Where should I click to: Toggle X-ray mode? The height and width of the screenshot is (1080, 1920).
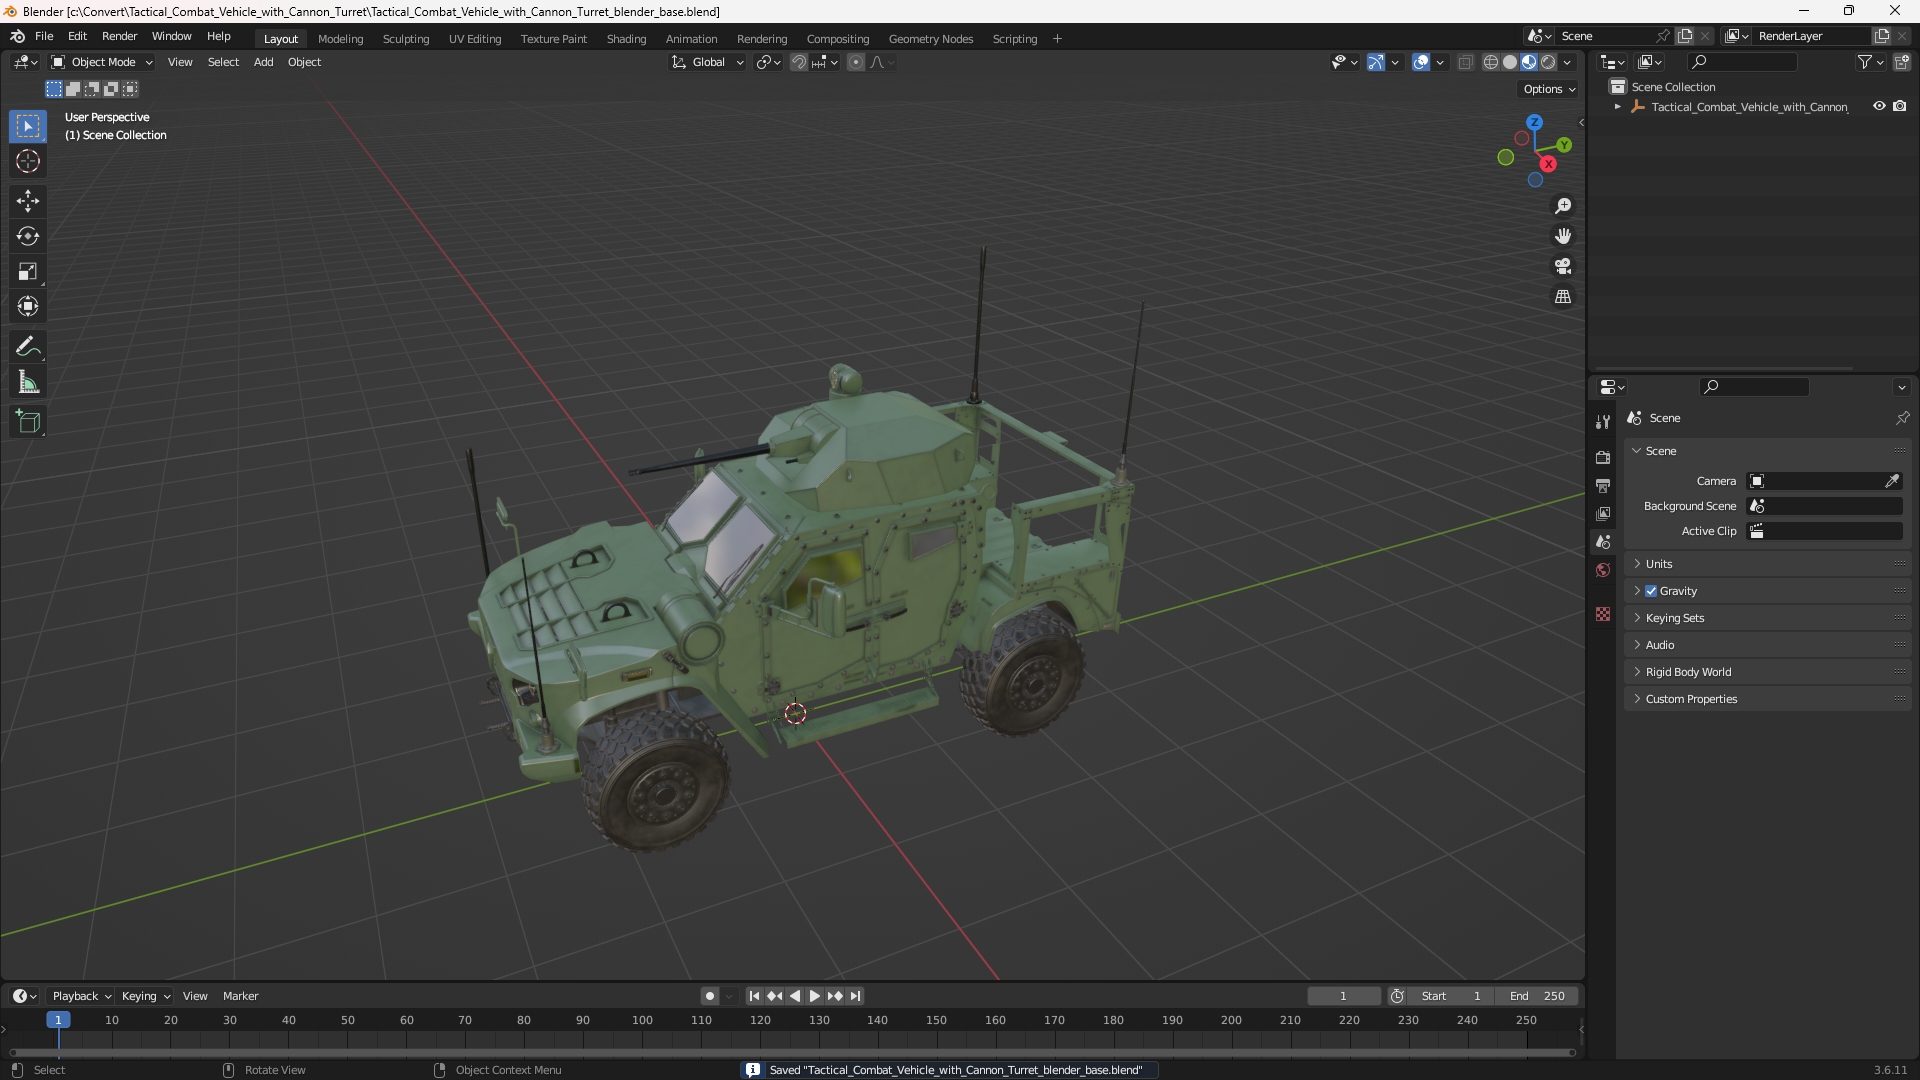click(1466, 62)
